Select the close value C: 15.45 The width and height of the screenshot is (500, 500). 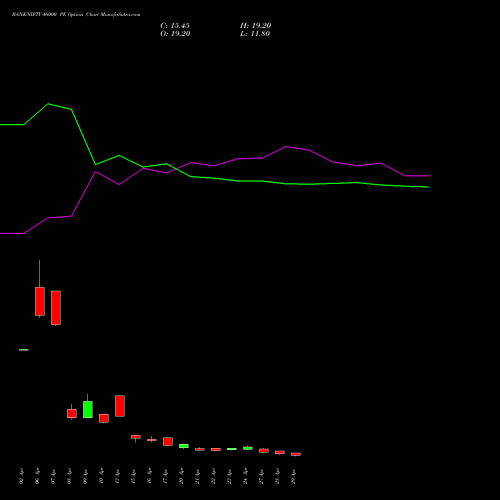point(175,26)
